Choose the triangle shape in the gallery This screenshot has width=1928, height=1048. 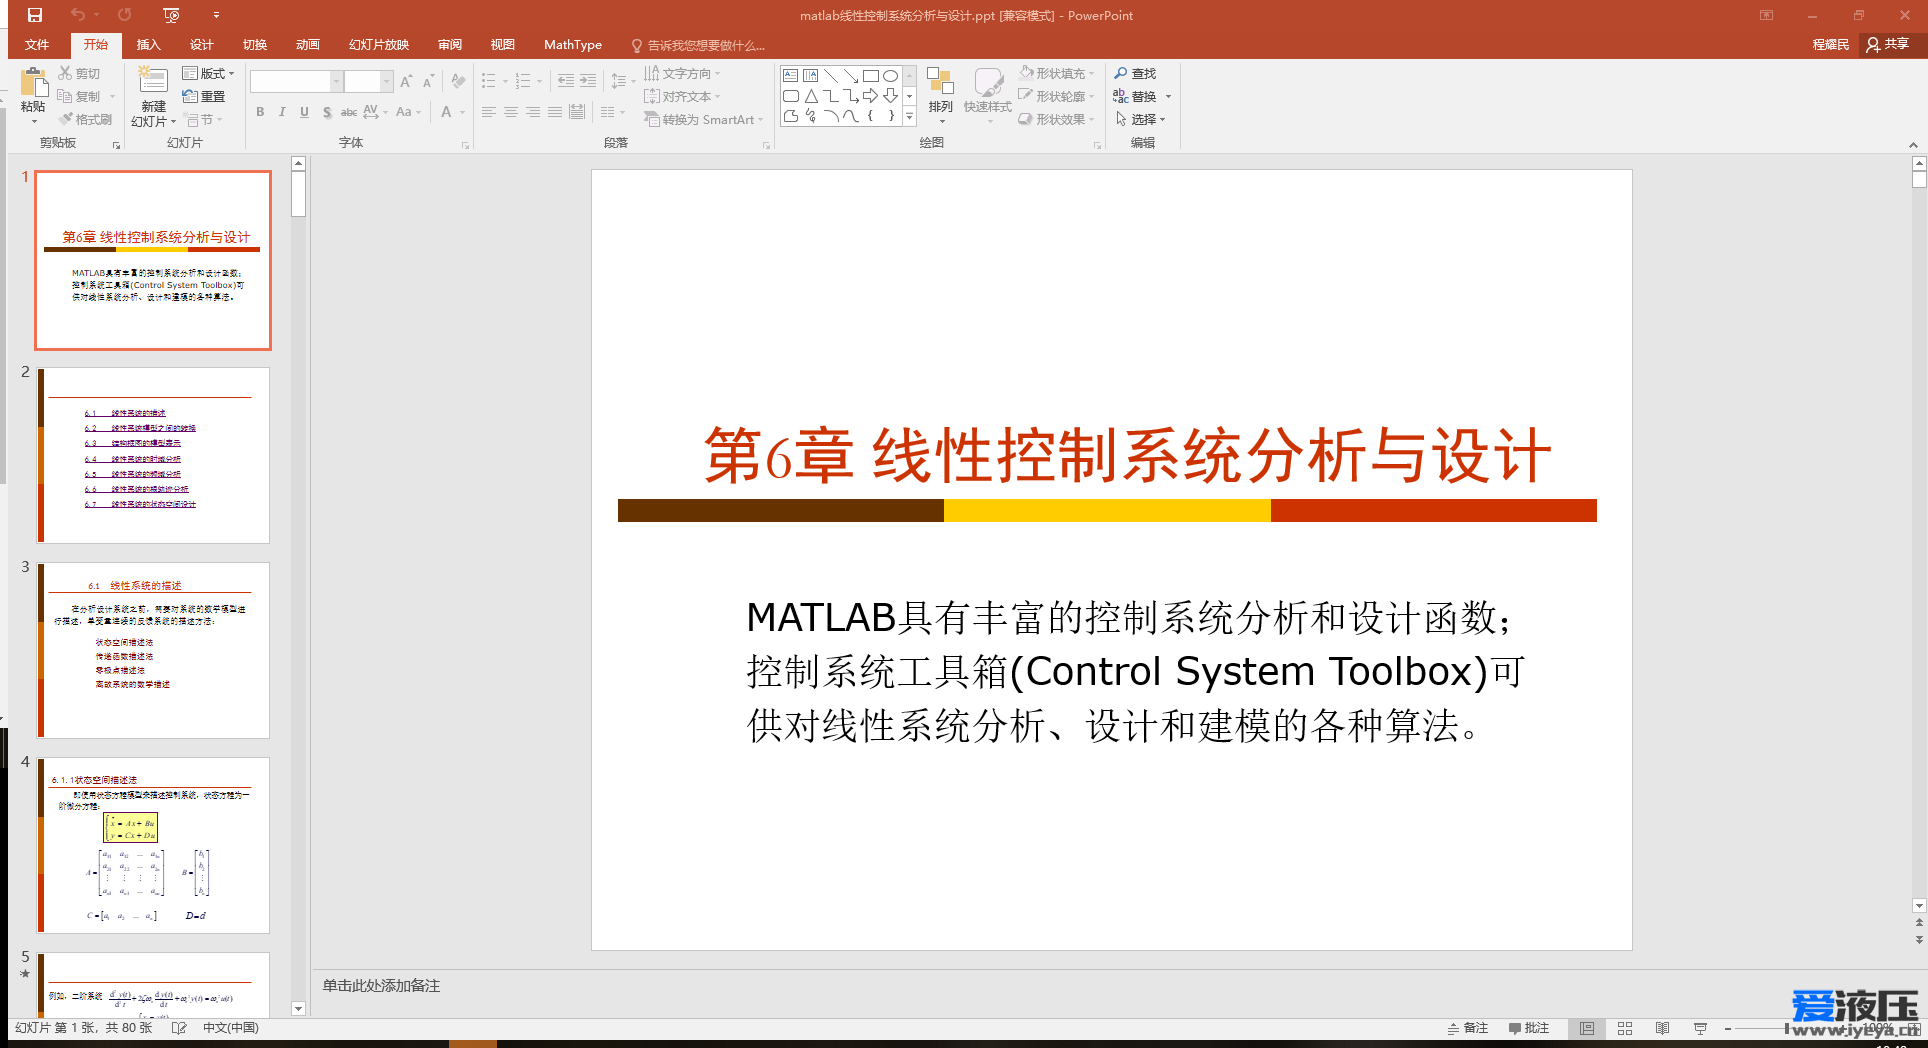coord(811,96)
